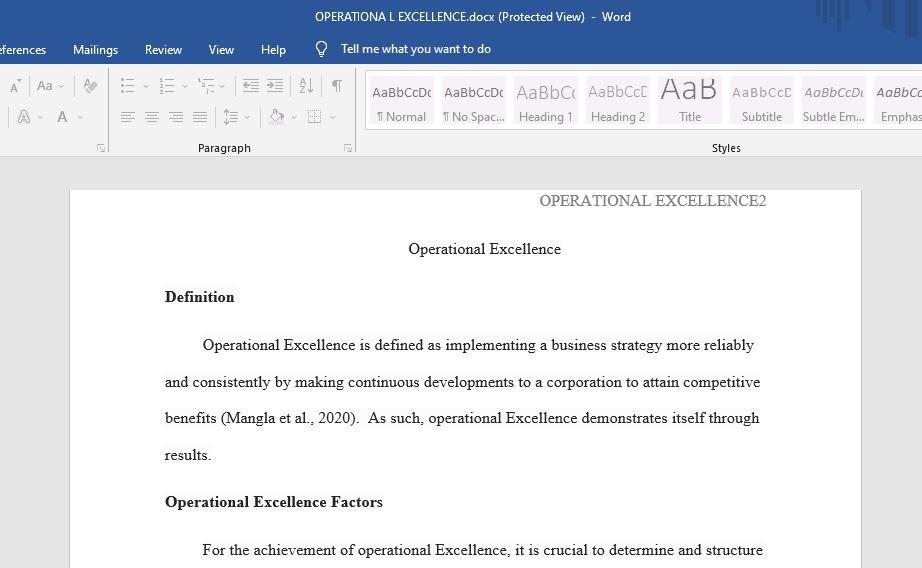Click the Definition heading
This screenshot has height=568, width=922.
click(x=199, y=297)
